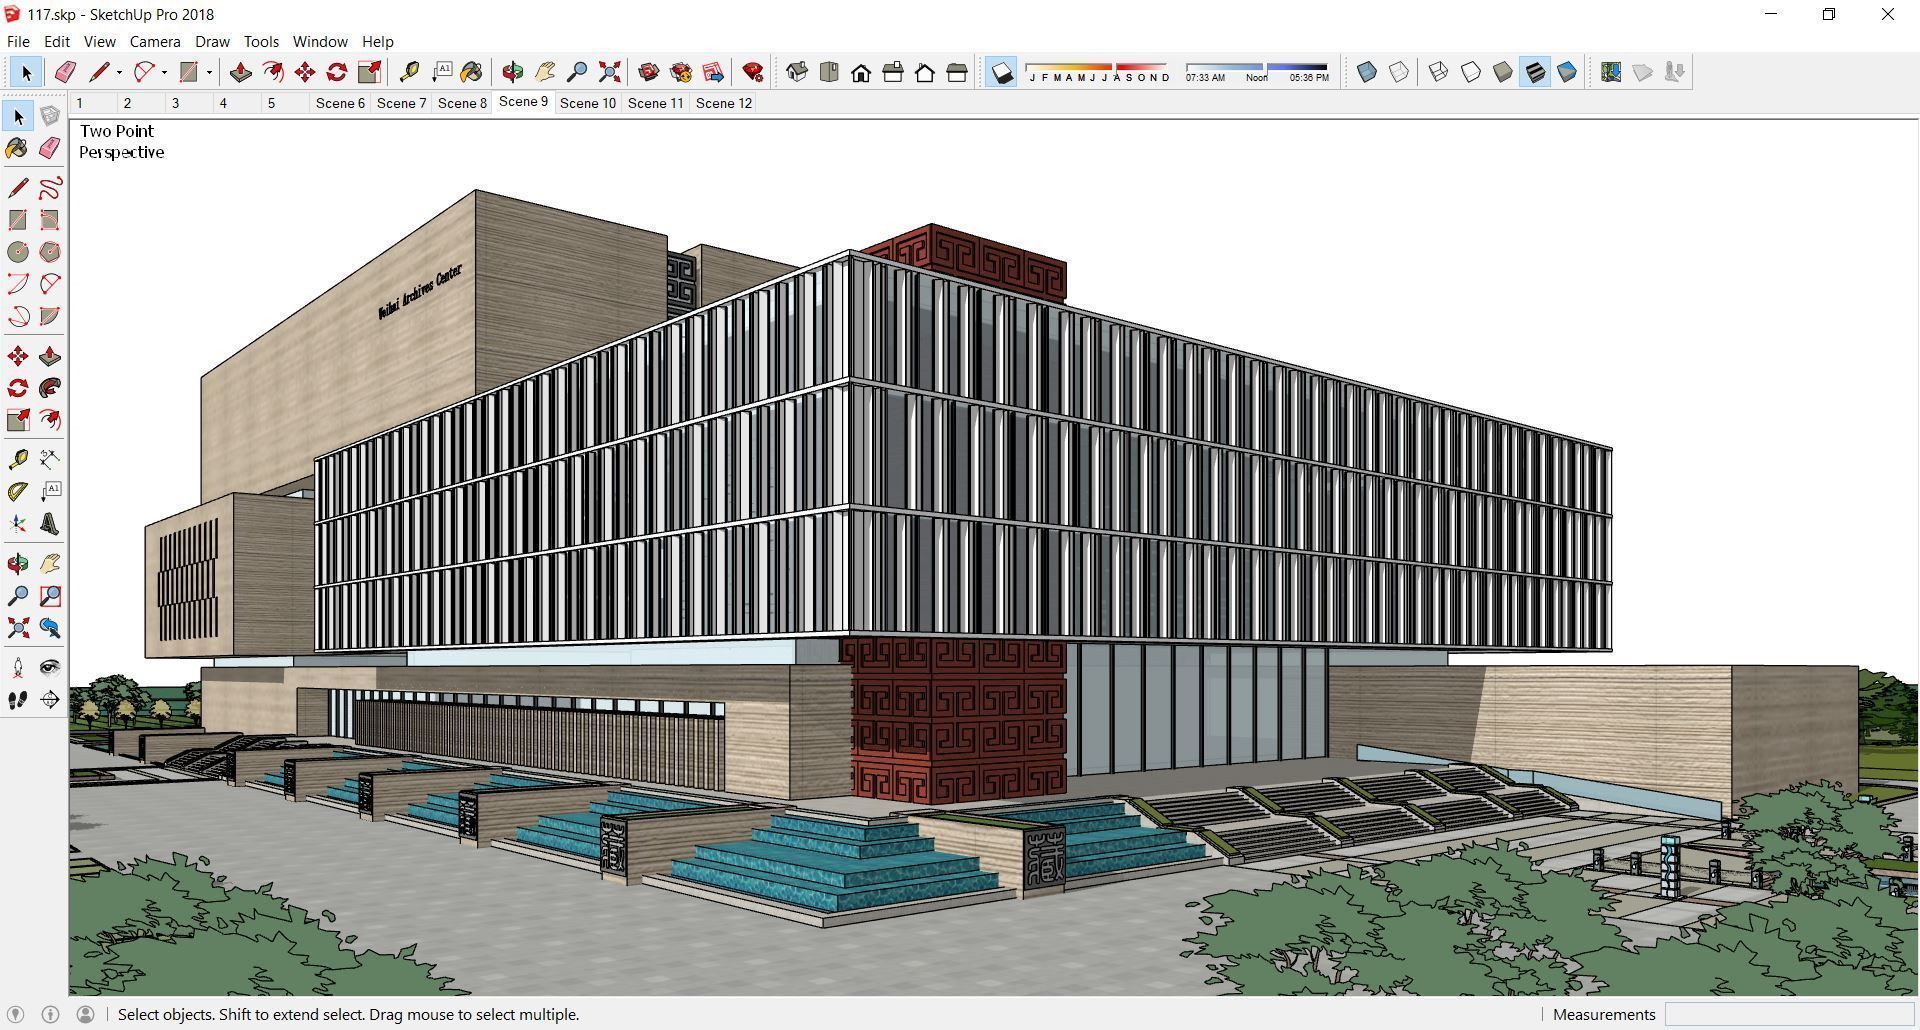Toggle Back Edges style

click(1399, 72)
